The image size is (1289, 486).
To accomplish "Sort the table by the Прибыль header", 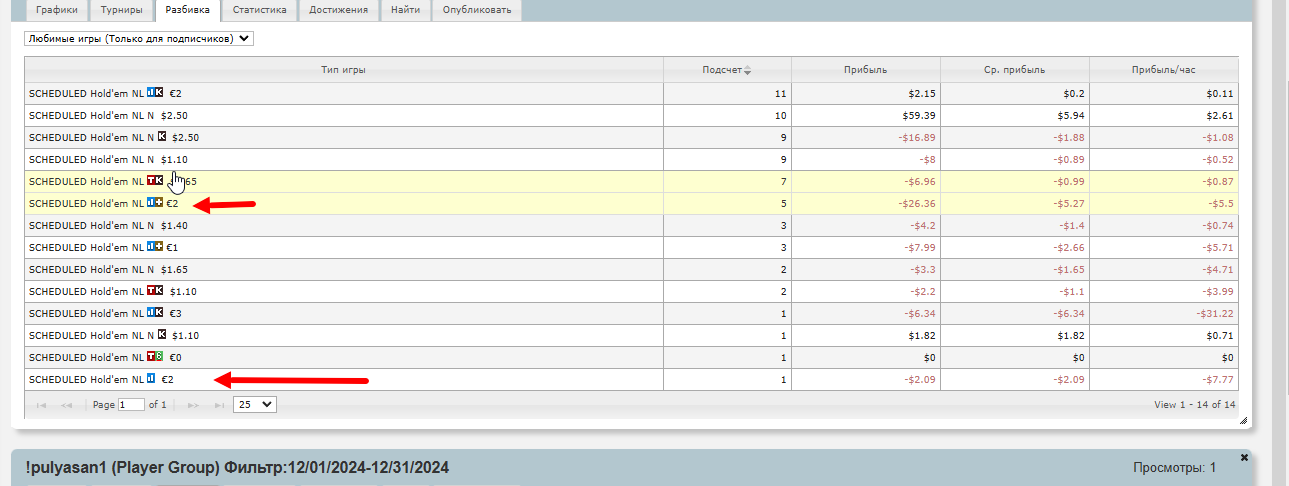I will coord(866,70).
